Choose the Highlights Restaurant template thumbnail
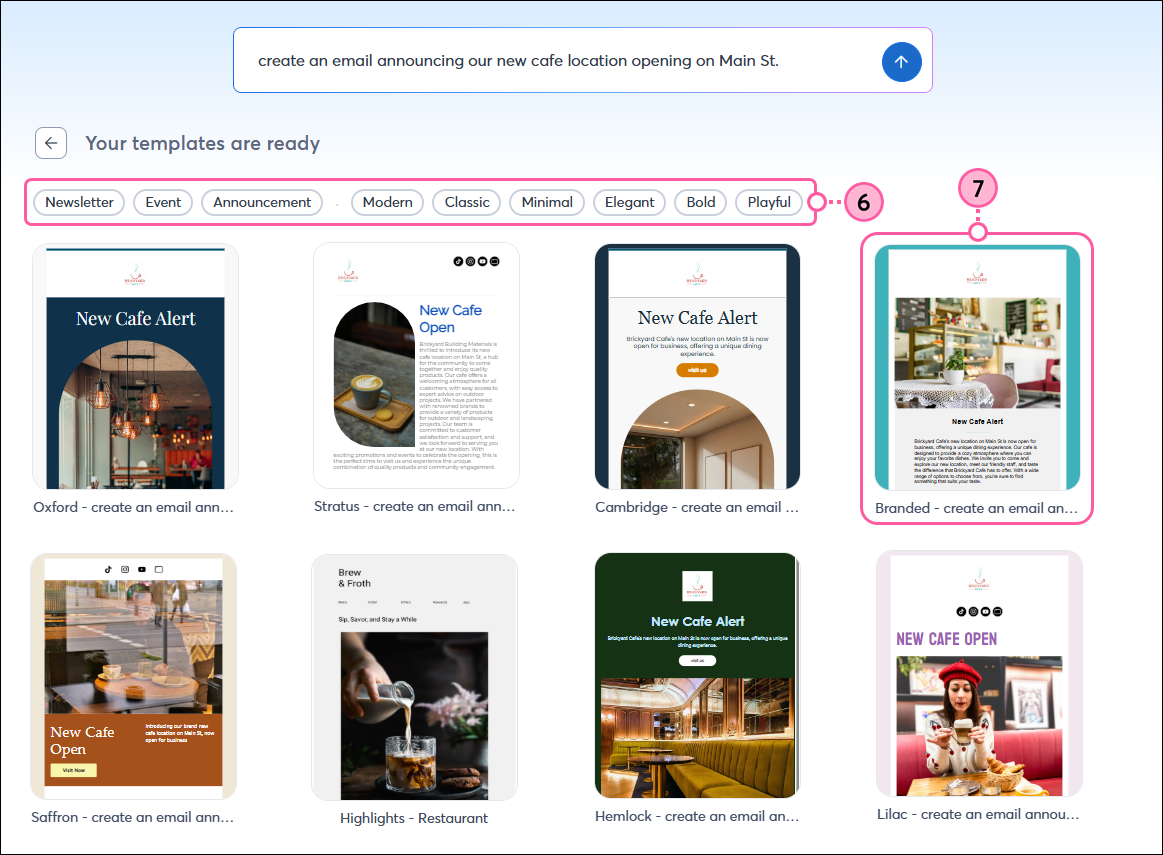The height and width of the screenshot is (855, 1163). (x=415, y=677)
